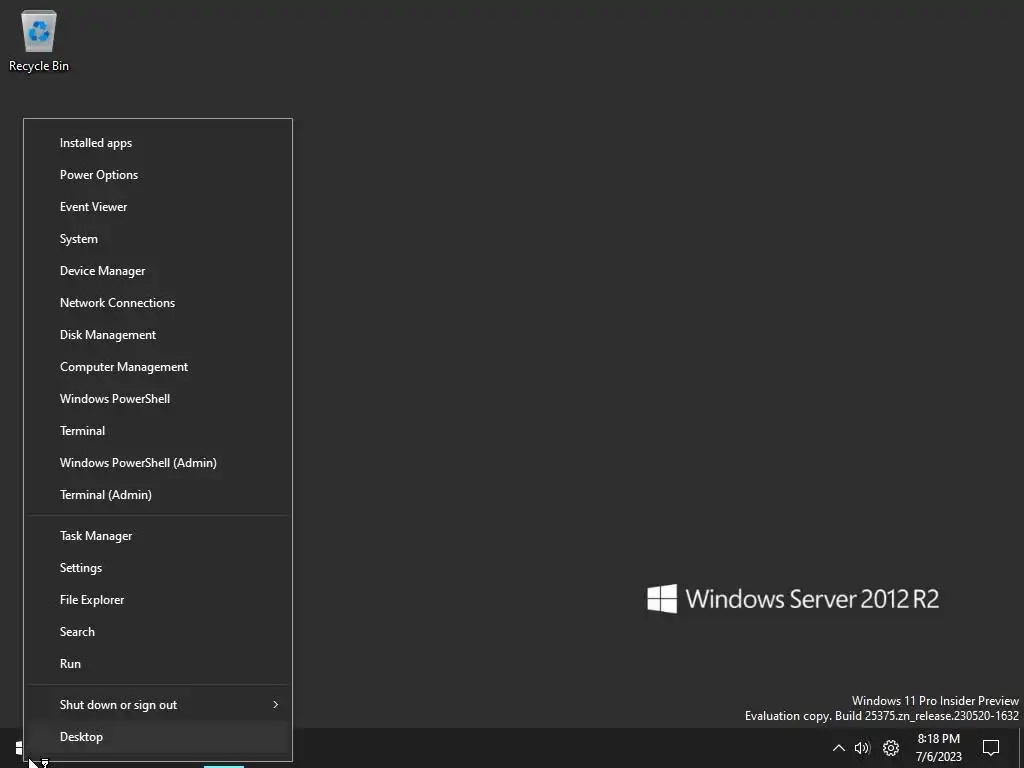This screenshot has height=768, width=1024.
Task: Open the volume speaker tray icon
Action: click(x=862, y=748)
